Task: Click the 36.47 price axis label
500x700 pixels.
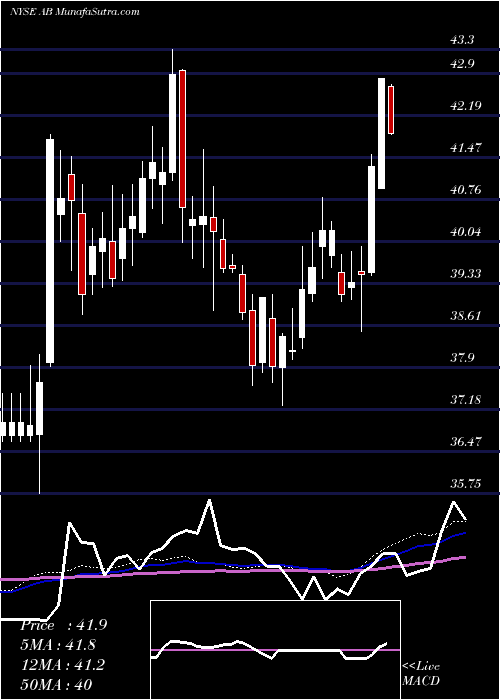Action: (x=466, y=442)
